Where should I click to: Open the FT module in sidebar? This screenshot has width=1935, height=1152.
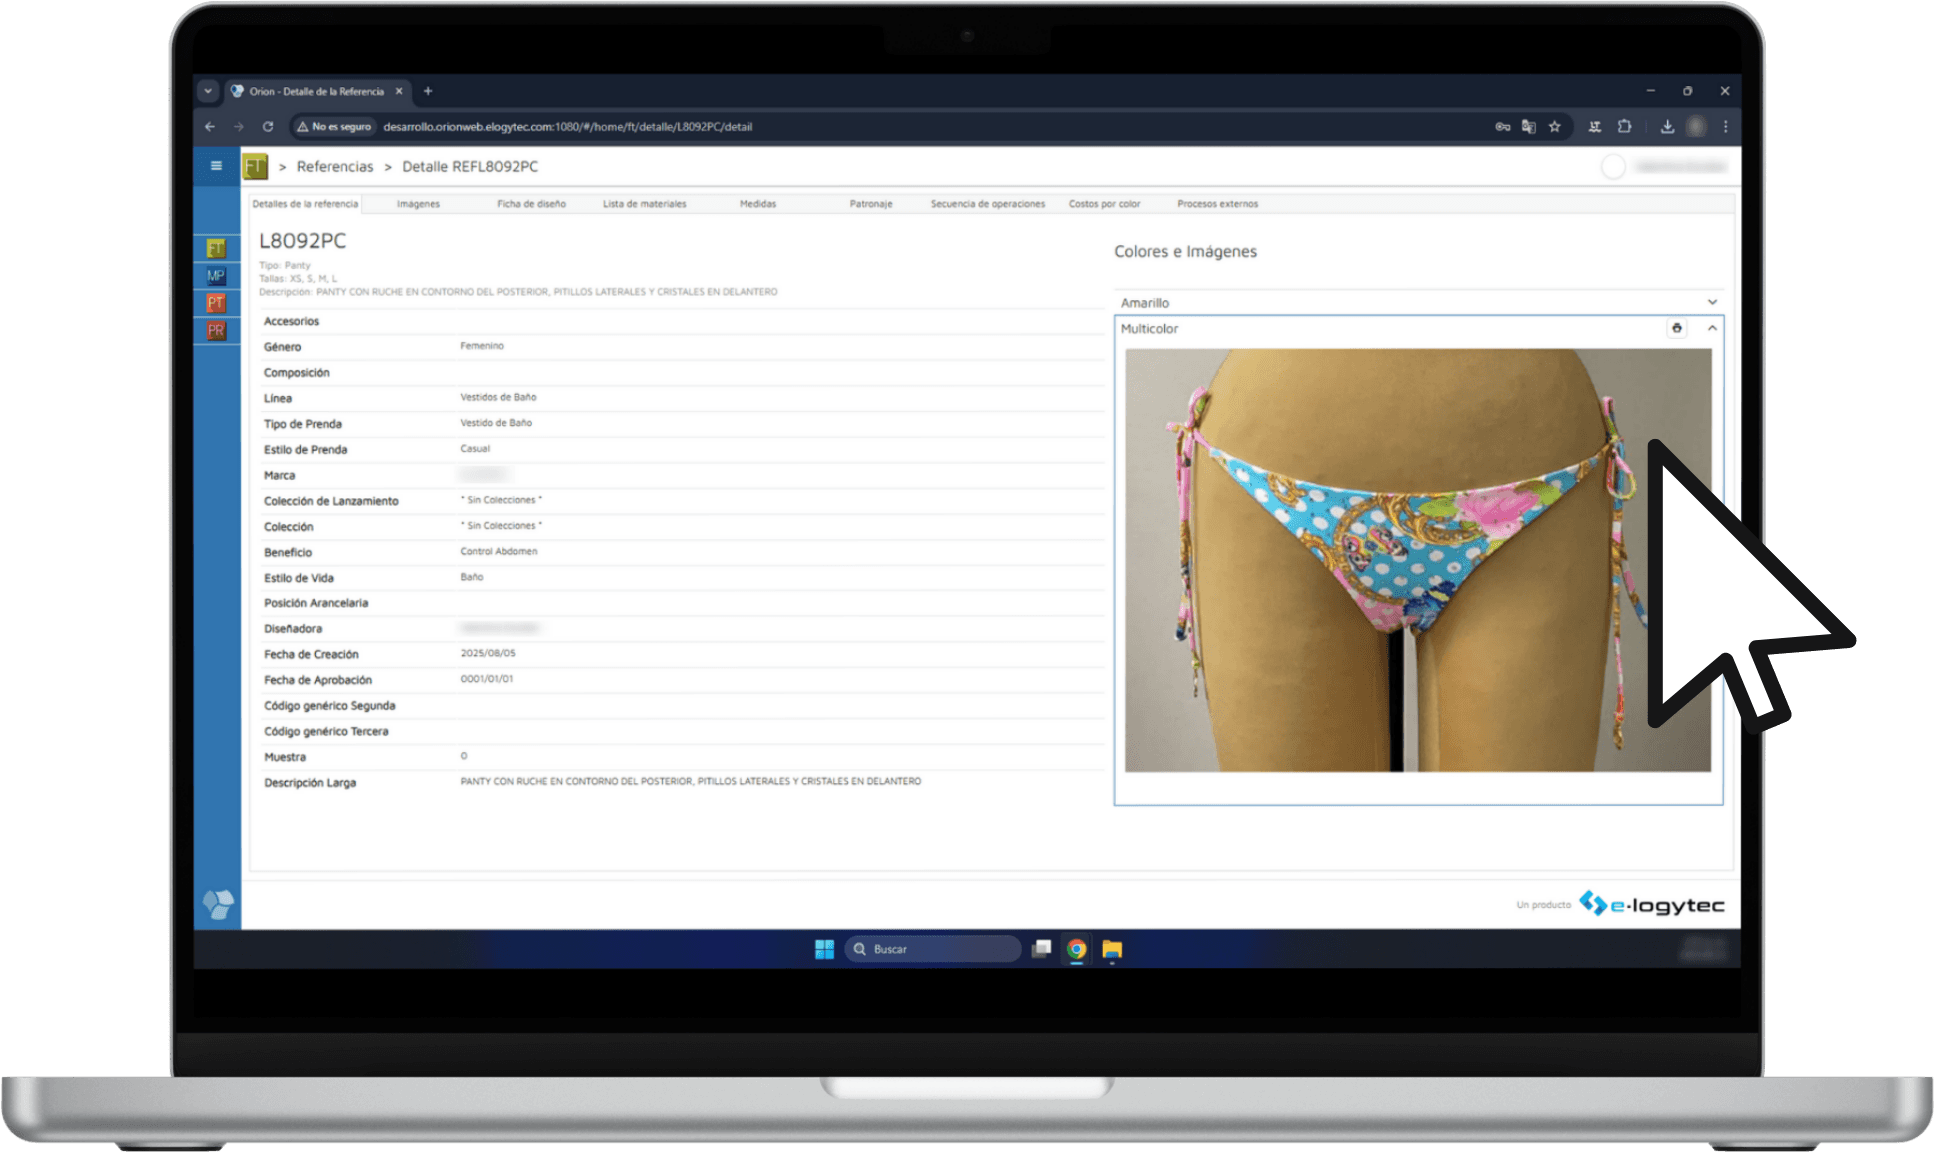coord(216,248)
